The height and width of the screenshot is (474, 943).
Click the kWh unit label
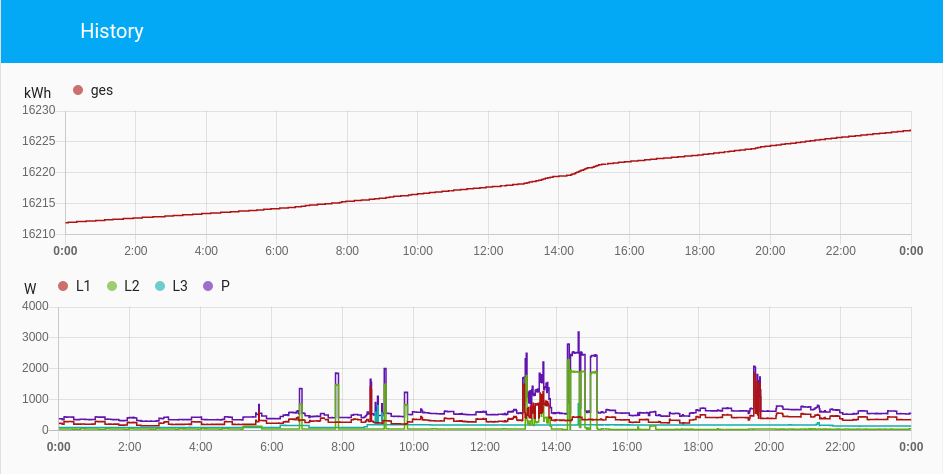point(37,93)
